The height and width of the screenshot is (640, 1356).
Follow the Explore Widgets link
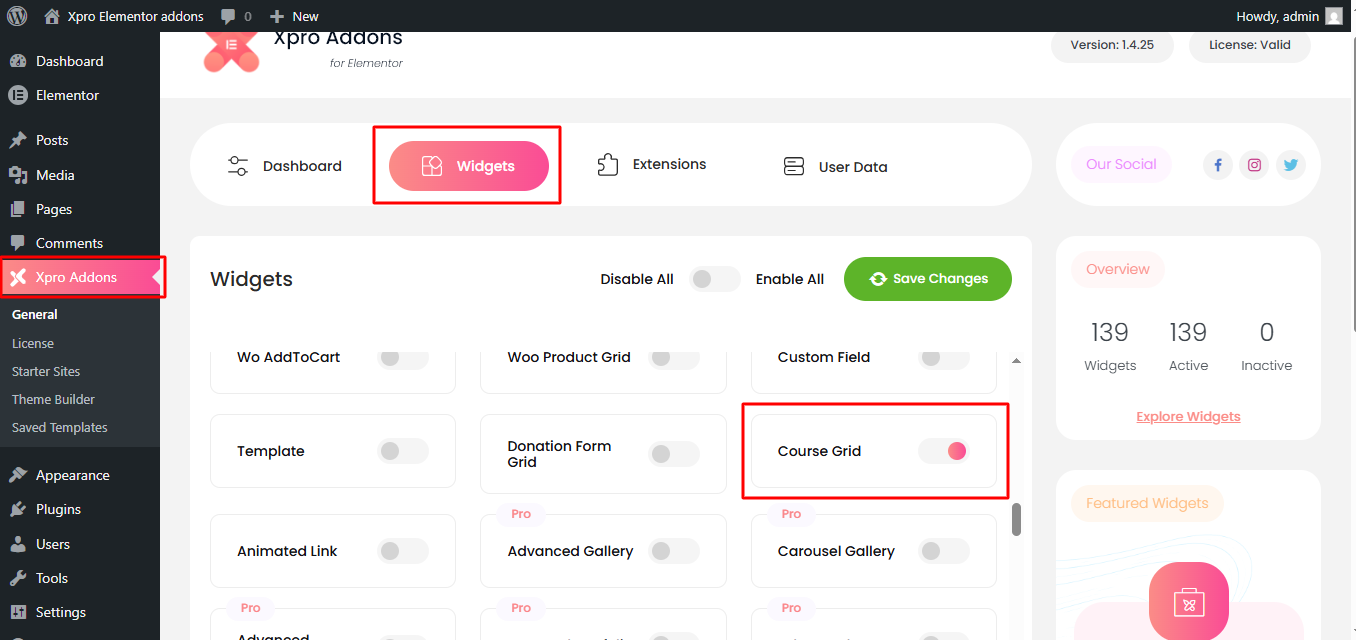(x=1188, y=417)
